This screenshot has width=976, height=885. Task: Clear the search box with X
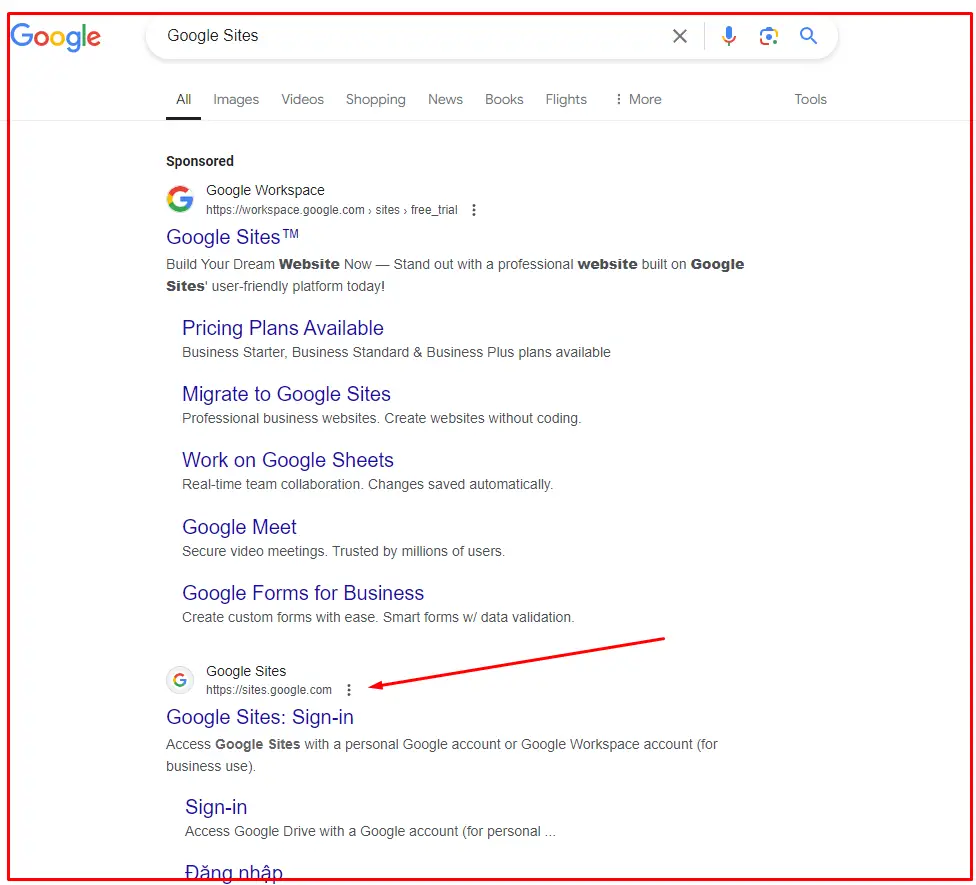680,36
